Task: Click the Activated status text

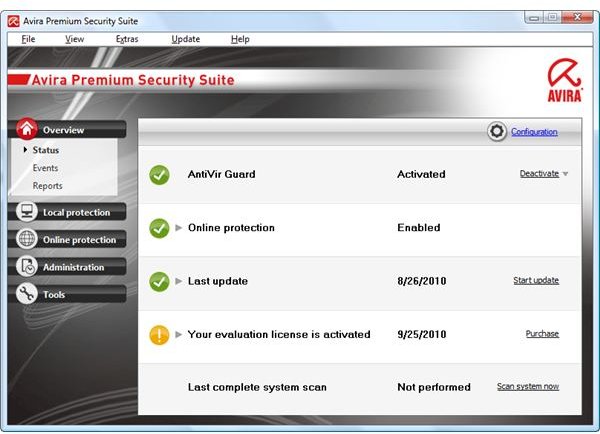Action: coord(421,175)
